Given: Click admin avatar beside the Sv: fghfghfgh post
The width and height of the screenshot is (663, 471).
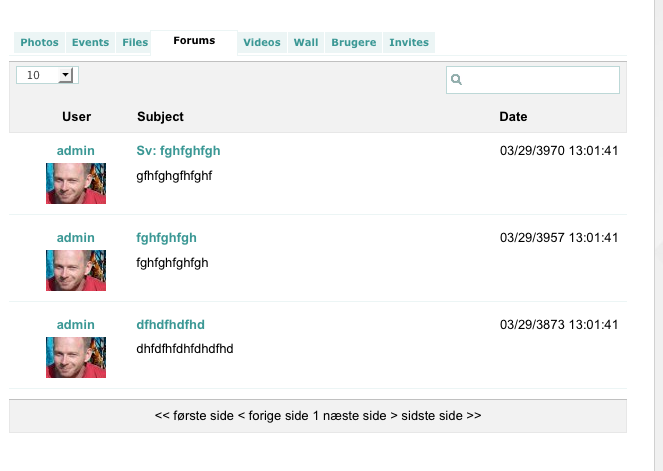Looking at the screenshot, I should point(76,183).
